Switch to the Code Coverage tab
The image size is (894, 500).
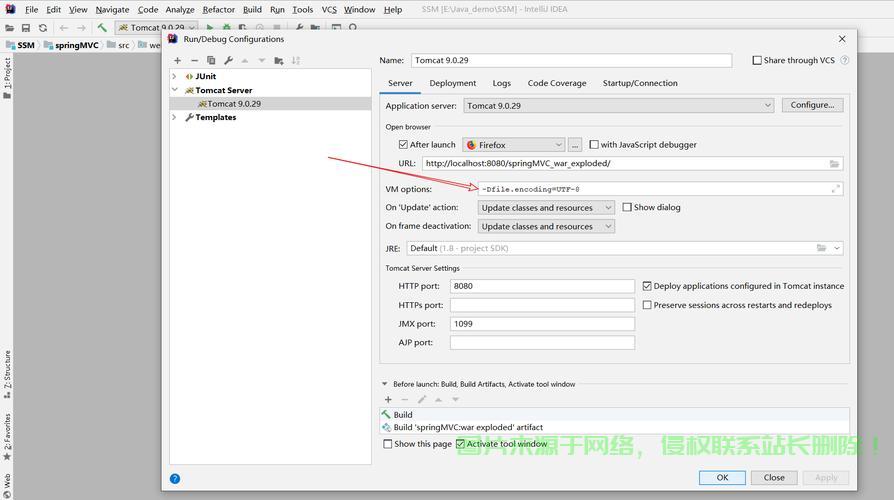coord(557,83)
